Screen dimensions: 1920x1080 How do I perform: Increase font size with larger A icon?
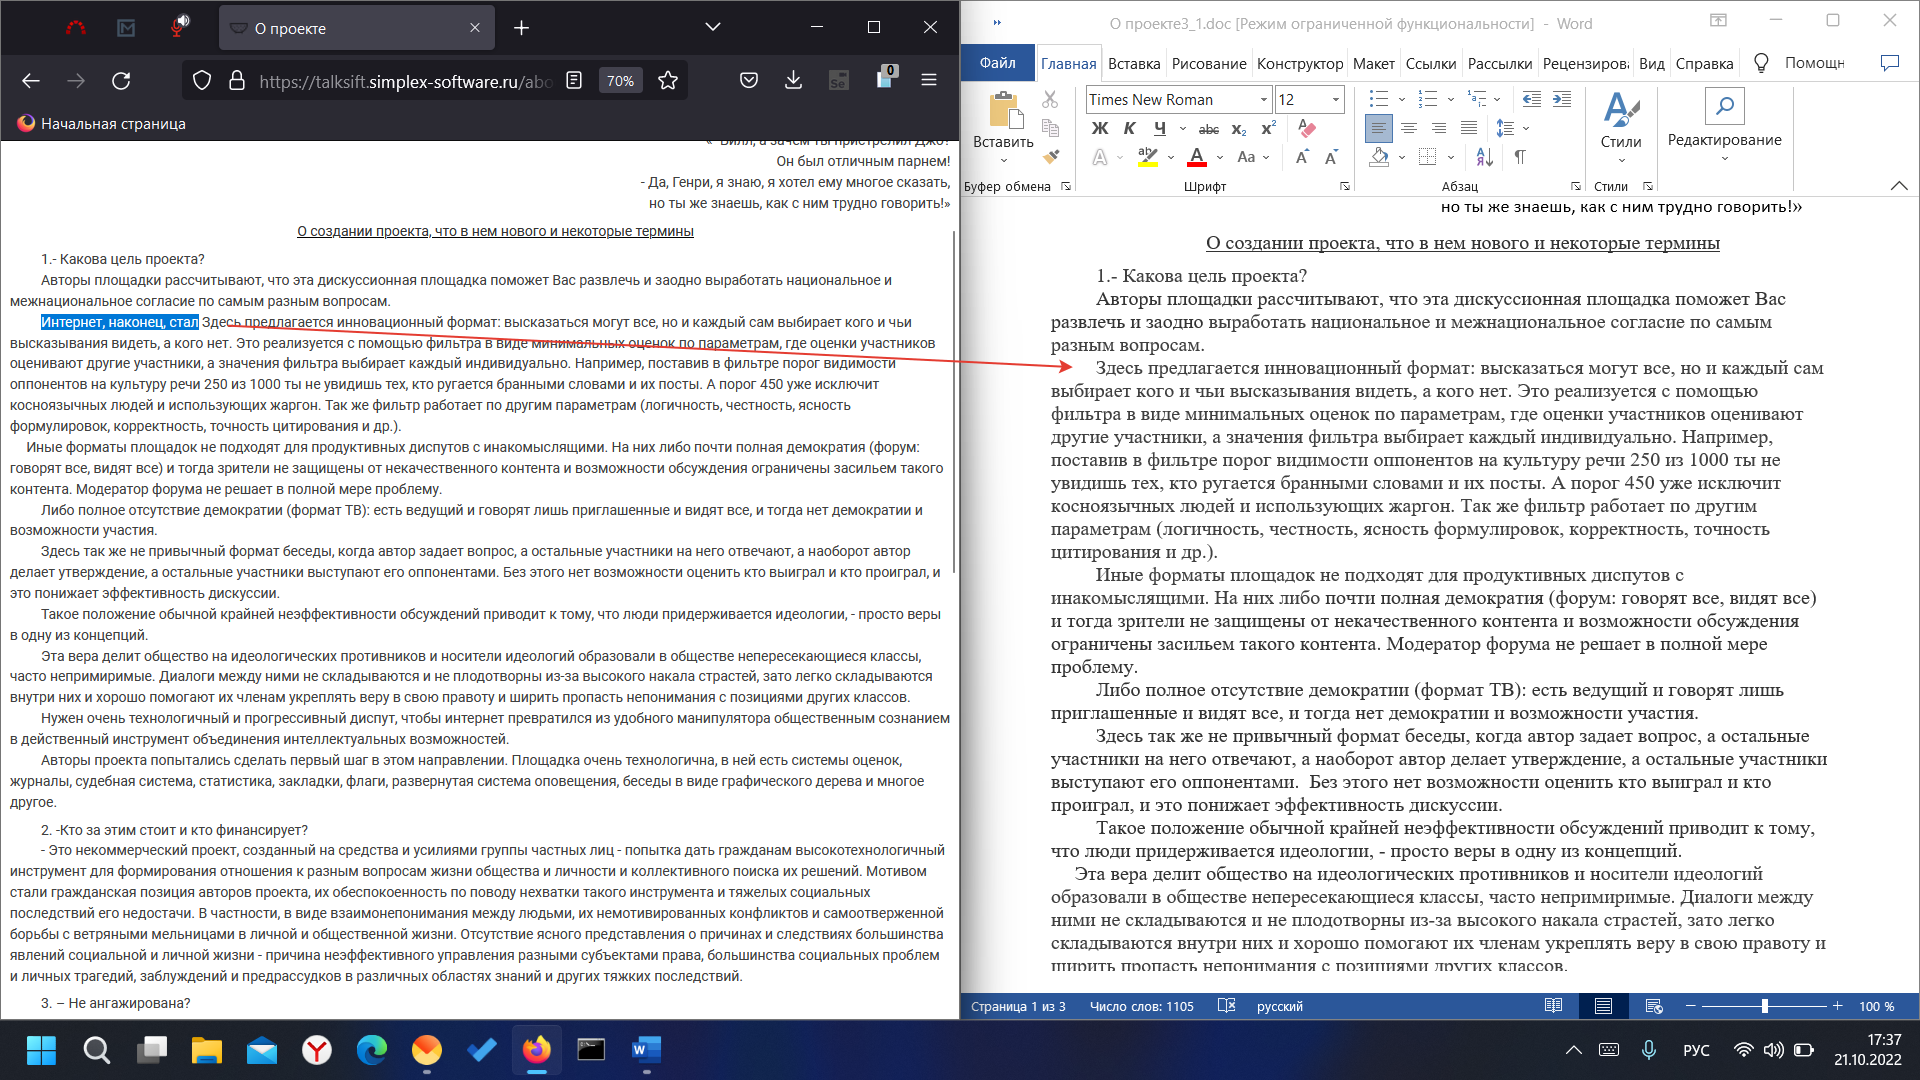tap(1302, 157)
